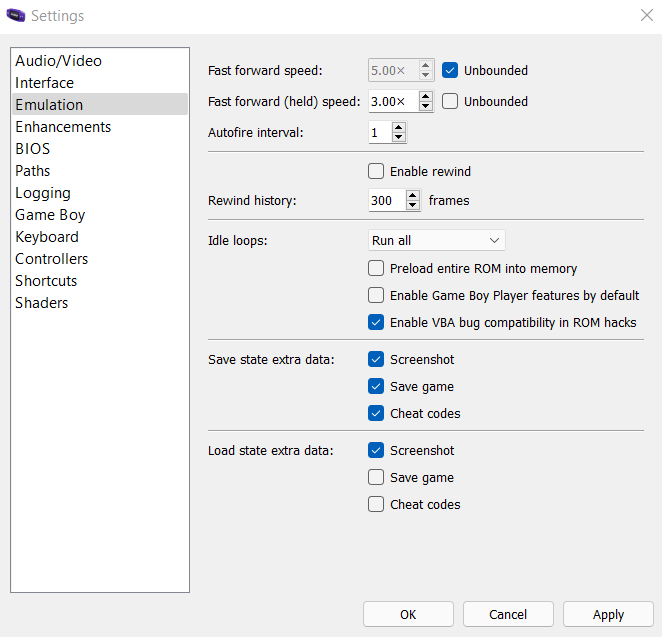Uncheck Unbounded for Fast forward speed
Viewport: 662px width, 637px height.
[450, 70]
